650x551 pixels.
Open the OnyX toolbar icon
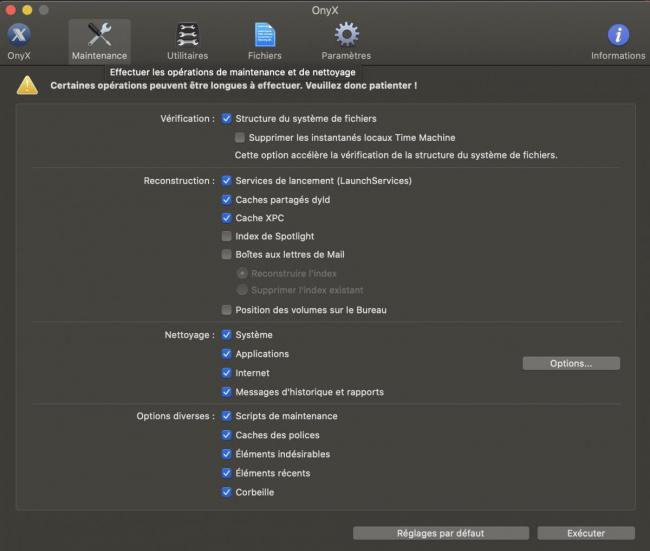18,36
